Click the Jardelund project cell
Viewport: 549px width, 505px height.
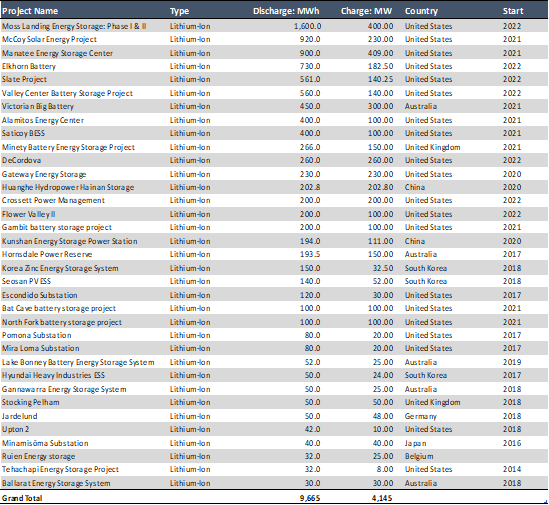tap(19, 416)
